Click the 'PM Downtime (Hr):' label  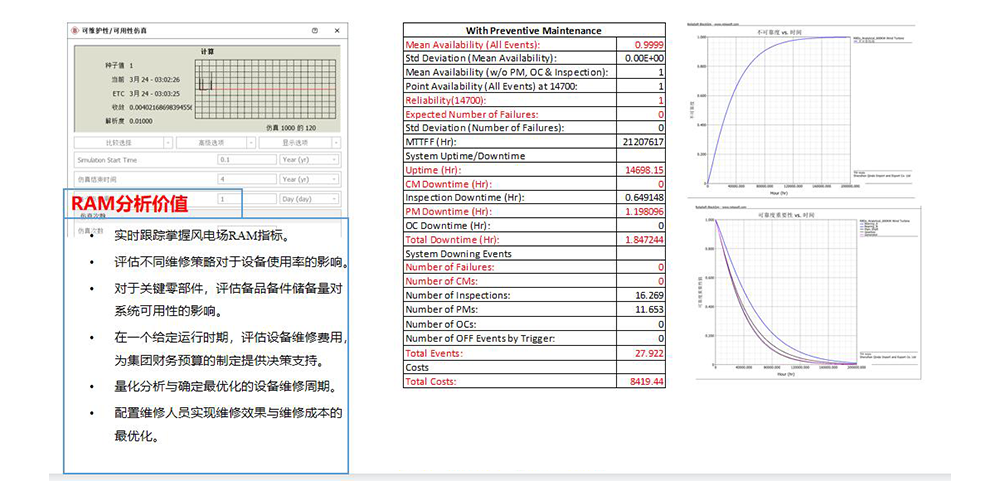(x=446, y=212)
